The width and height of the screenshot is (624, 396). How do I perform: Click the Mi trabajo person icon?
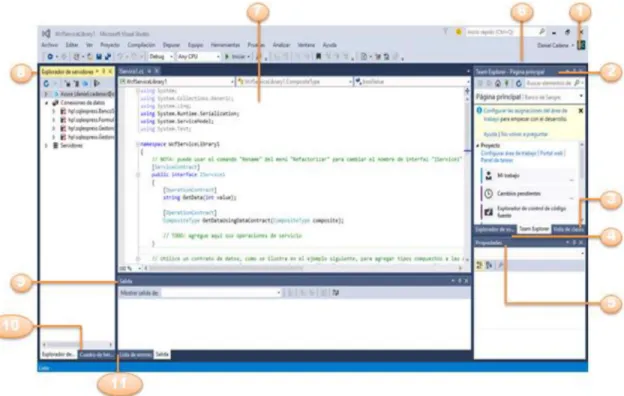[x=489, y=176]
